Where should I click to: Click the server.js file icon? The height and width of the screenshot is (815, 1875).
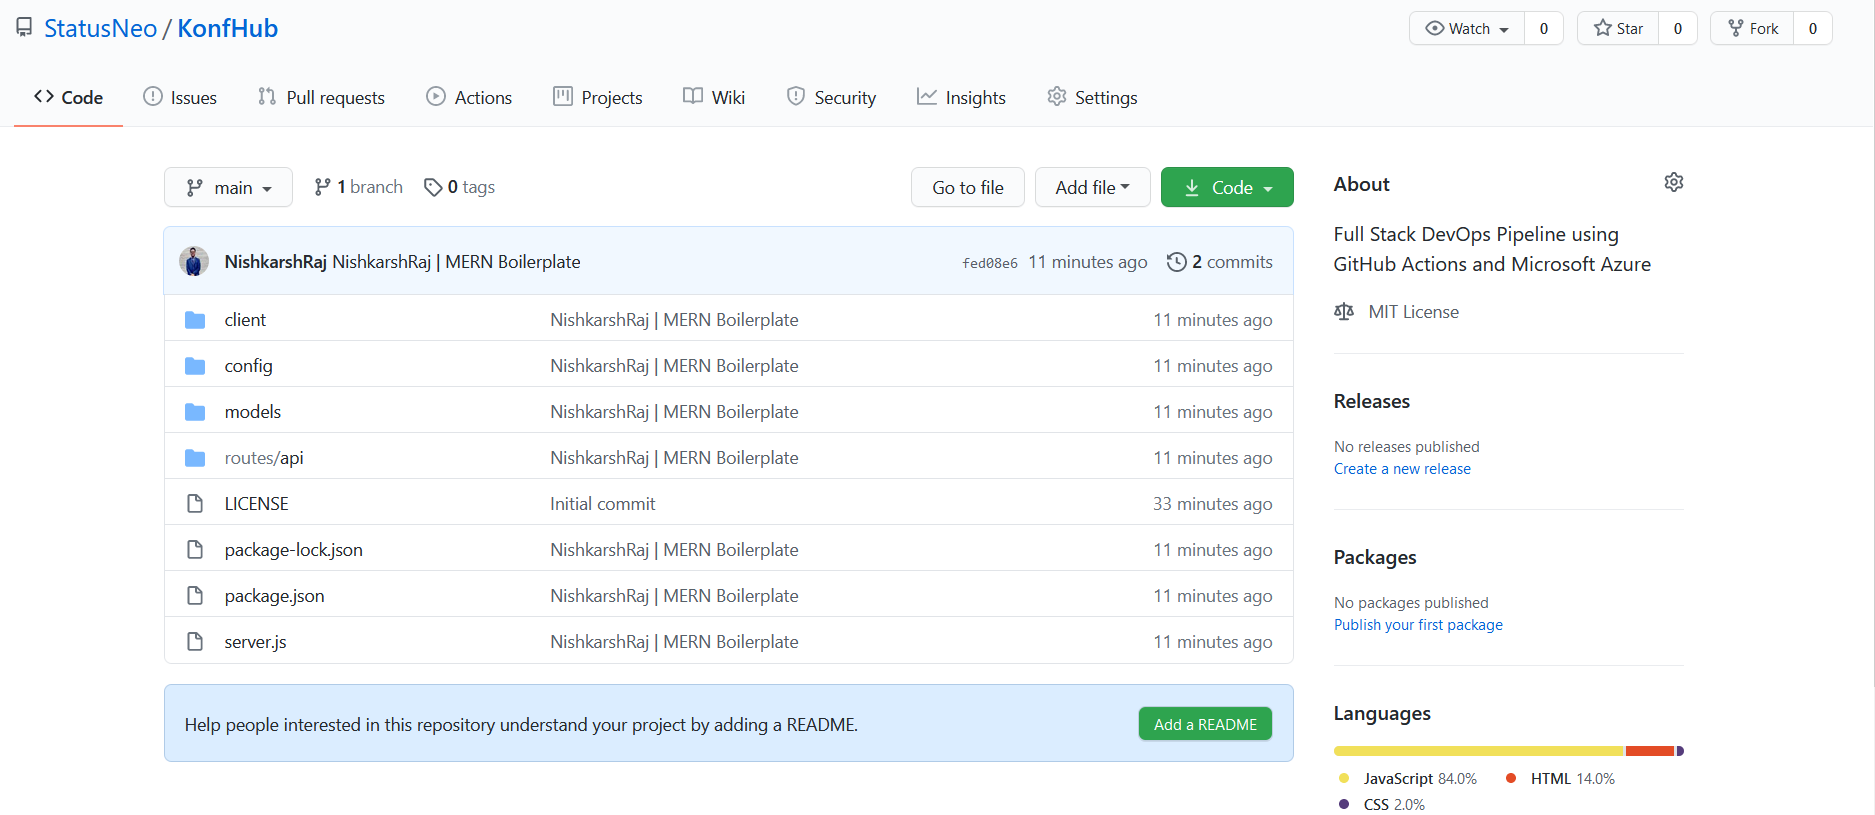[195, 642]
